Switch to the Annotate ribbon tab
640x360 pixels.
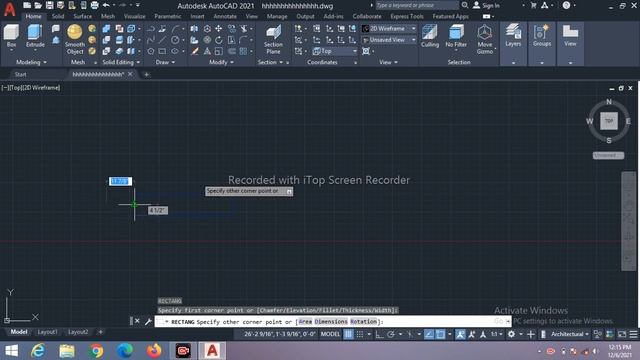[225, 16]
